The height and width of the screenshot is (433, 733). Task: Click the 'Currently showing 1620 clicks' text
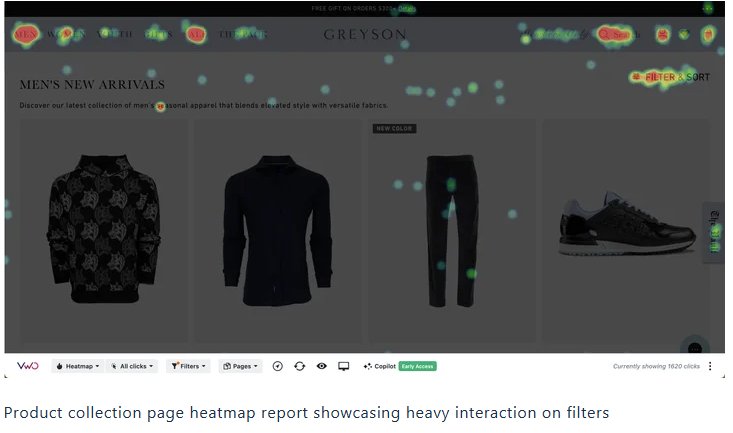pos(656,366)
